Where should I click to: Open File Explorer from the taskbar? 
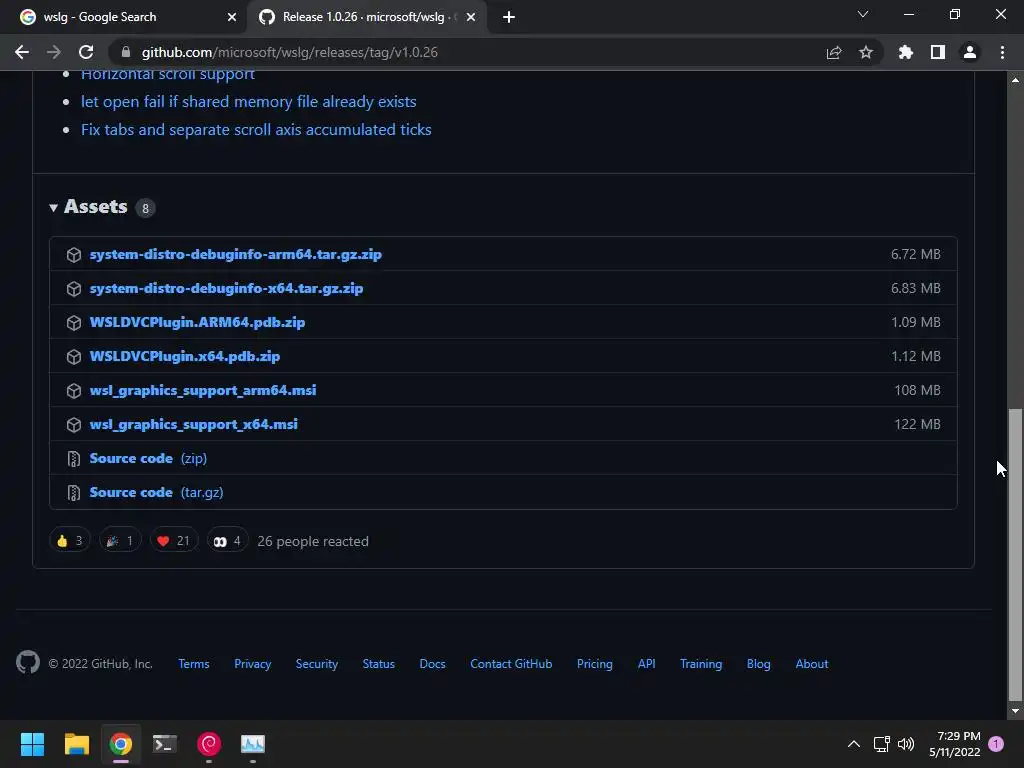[76, 744]
